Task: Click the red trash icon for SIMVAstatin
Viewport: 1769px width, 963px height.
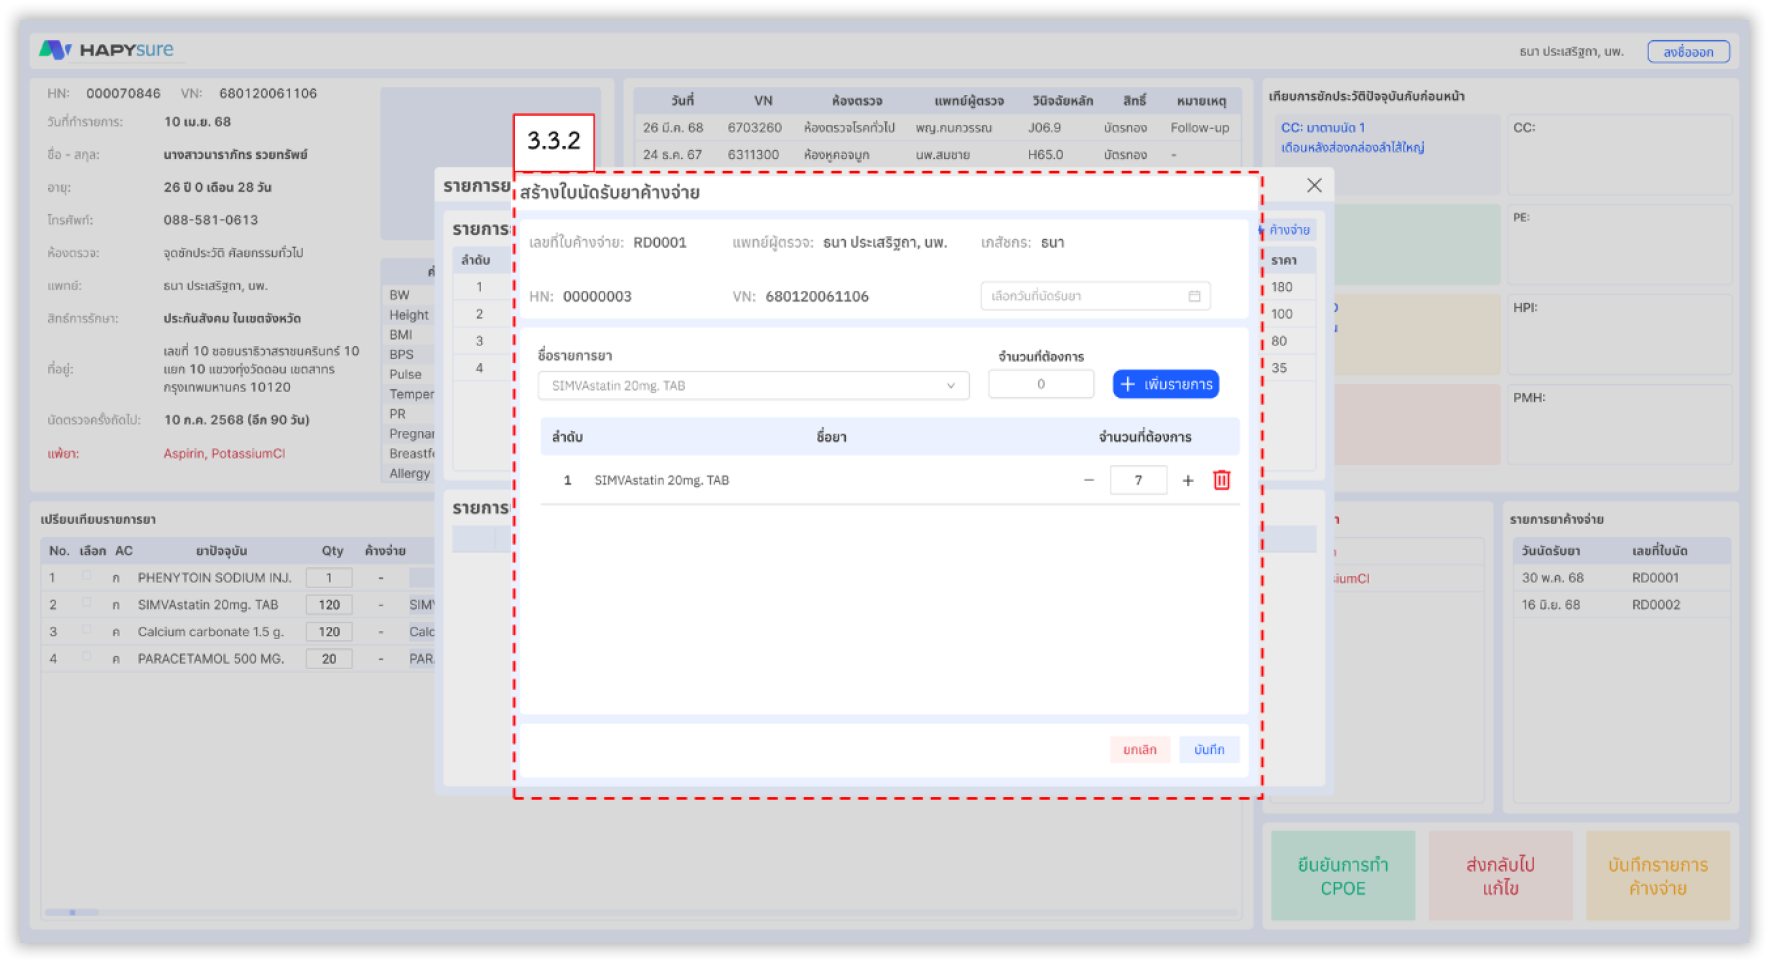Action: coord(1221,481)
